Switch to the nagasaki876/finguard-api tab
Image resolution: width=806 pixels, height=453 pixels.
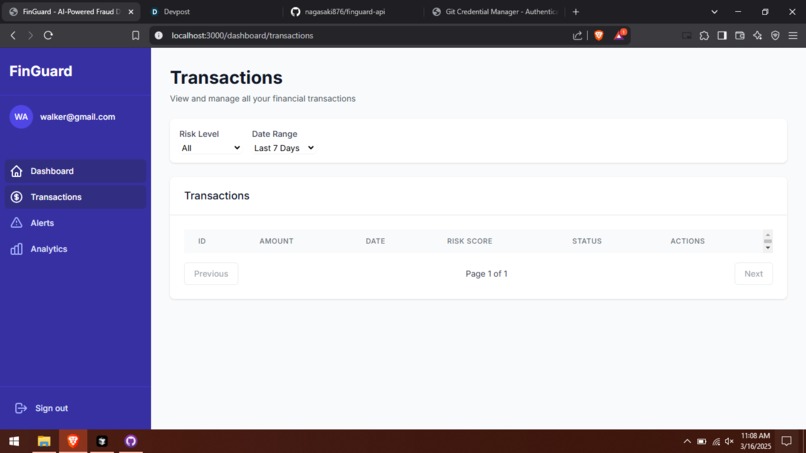(352, 11)
